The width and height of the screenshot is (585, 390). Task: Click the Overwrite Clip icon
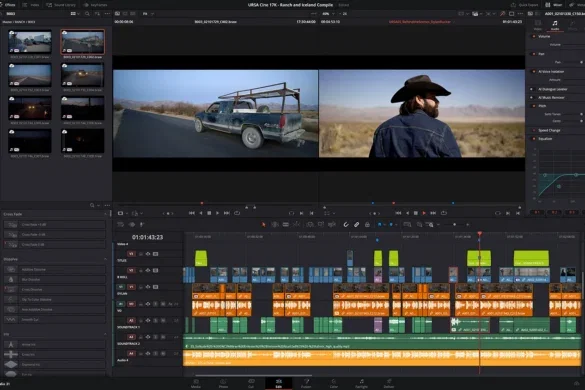[x=321, y=224]
